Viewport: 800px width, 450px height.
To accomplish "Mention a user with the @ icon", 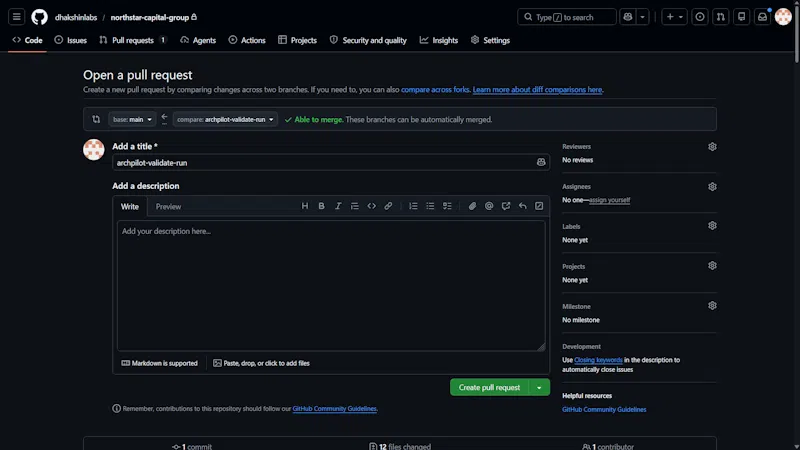I will [489, 206].
